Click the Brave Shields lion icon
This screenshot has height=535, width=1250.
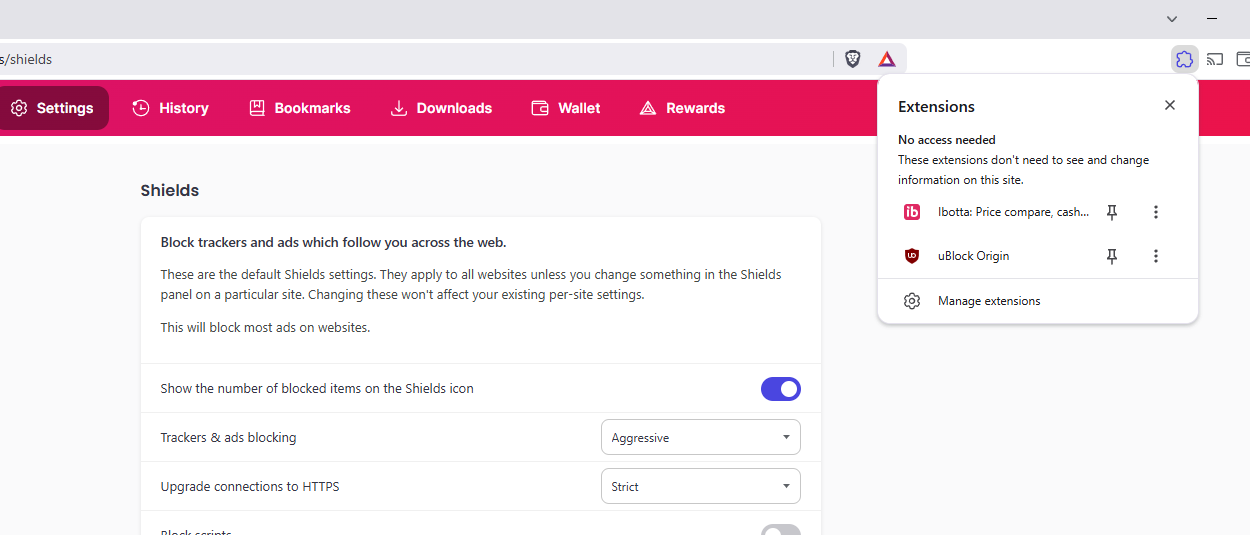click(852, 59)
